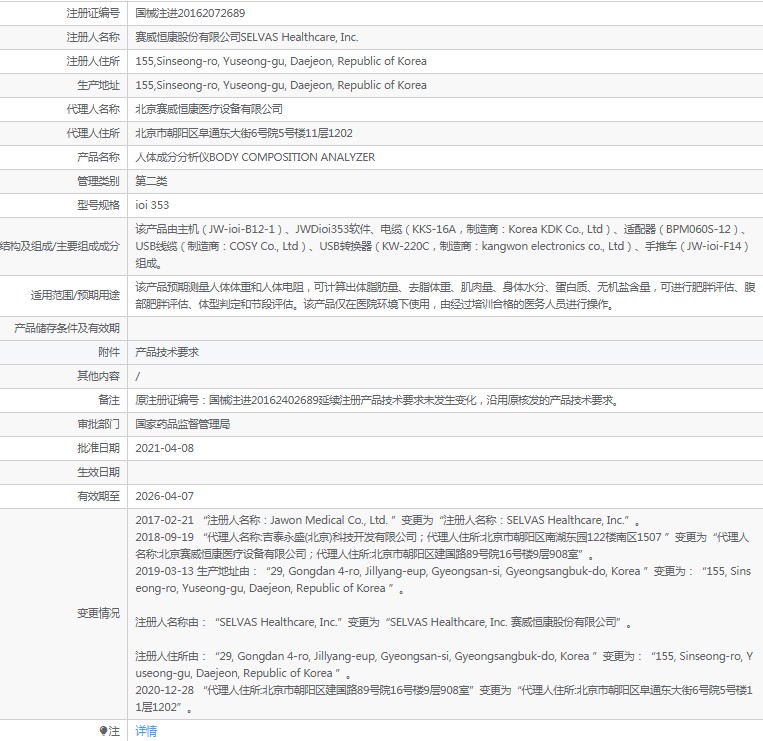763x741 pixels.
Task: Select management class value 第二类
Action: click(151, 181)
